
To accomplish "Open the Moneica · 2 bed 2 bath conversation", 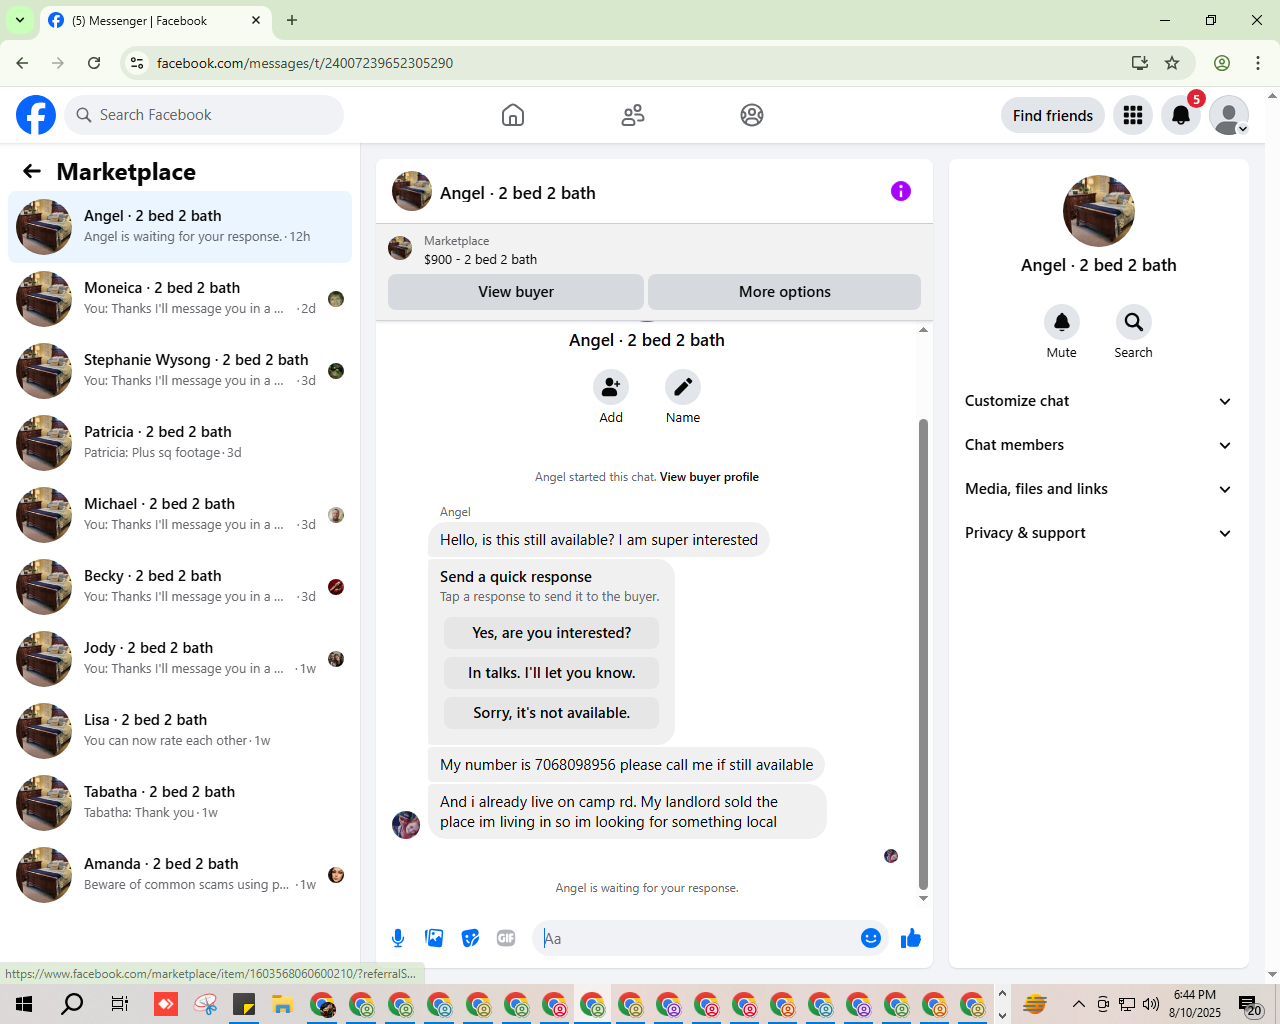I will pos(180,299).
